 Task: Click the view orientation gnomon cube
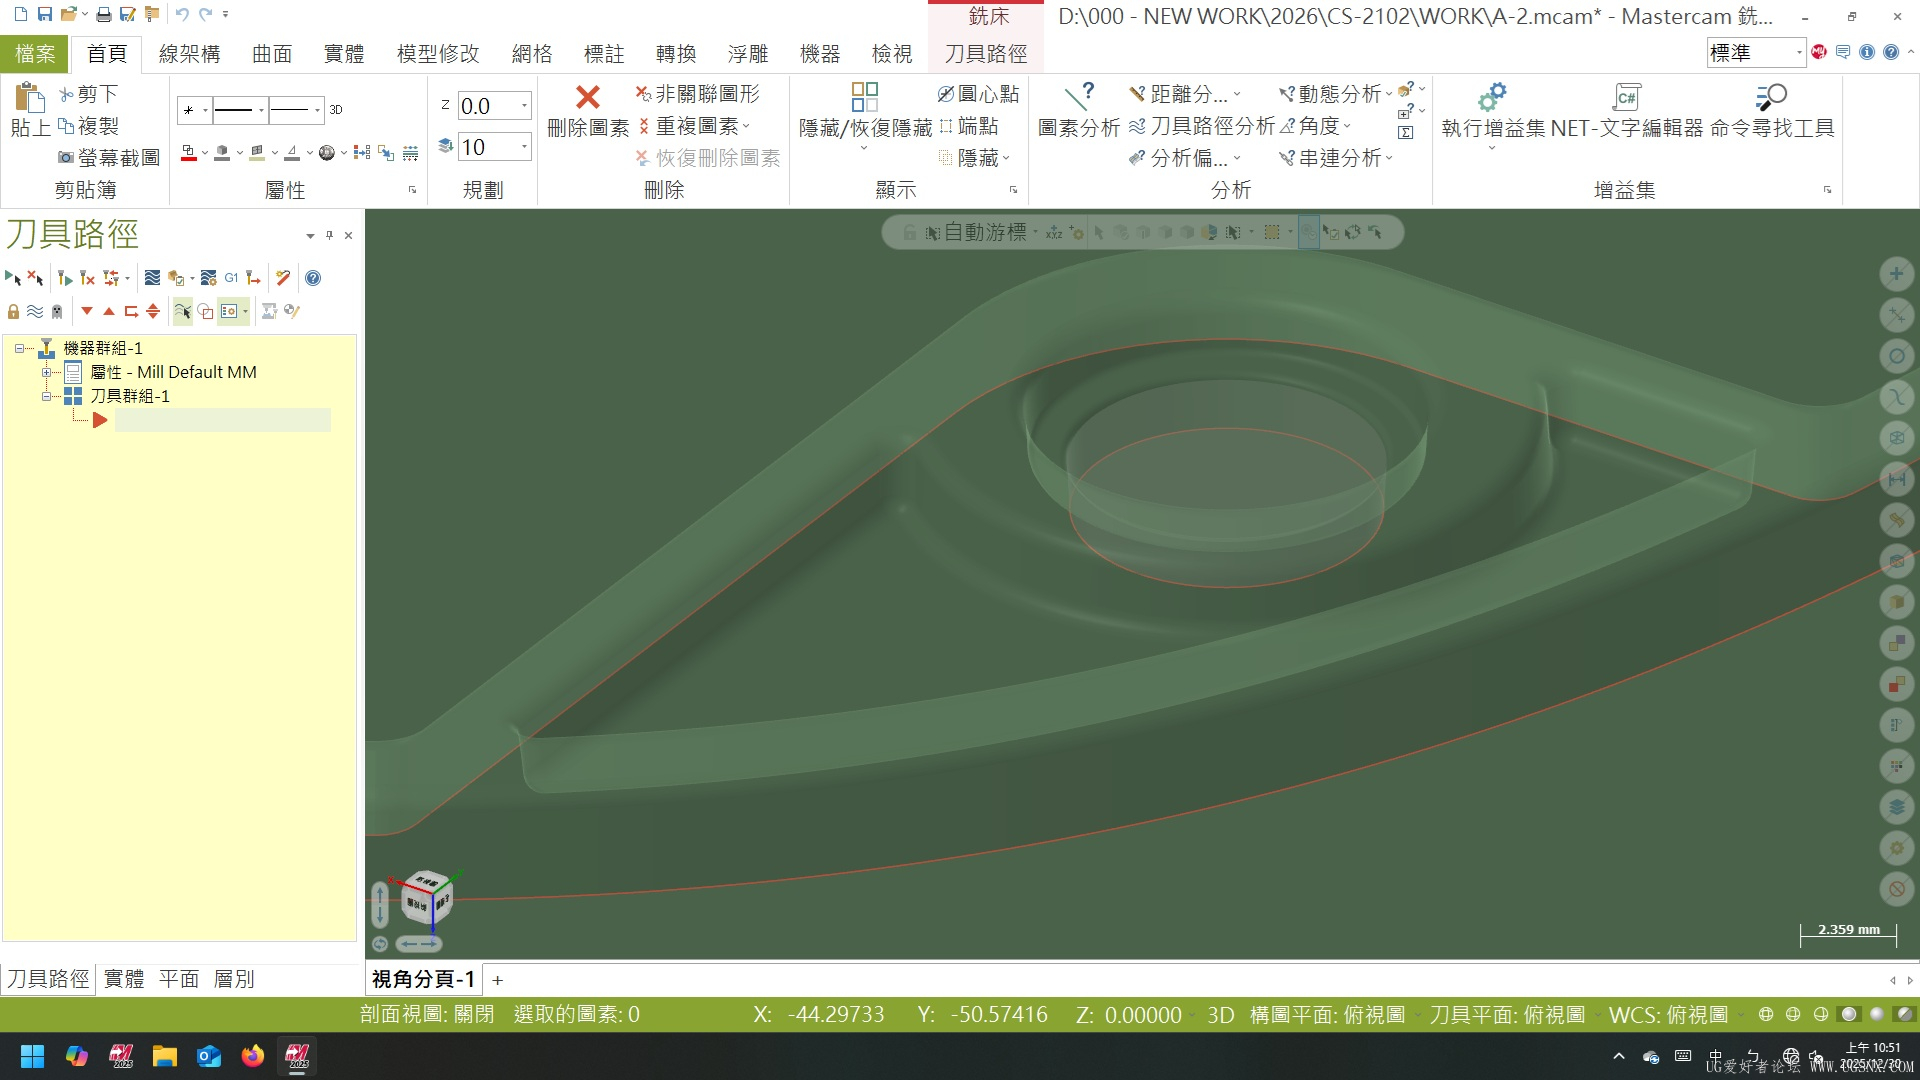point(426,897)
